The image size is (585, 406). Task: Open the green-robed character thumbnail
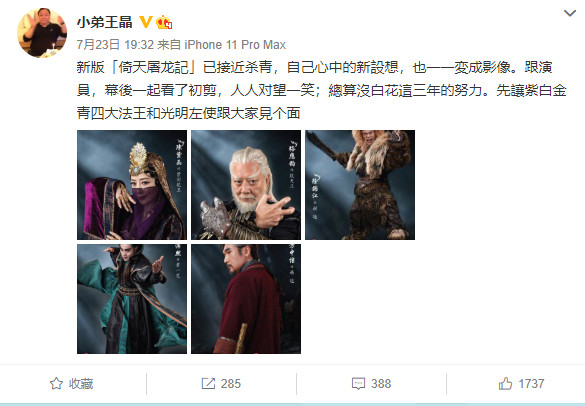coord(132,299)
